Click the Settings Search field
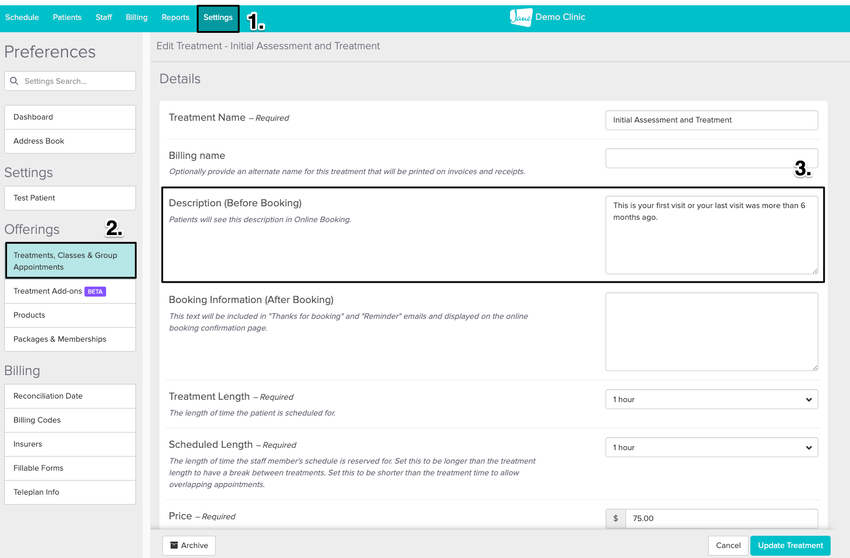The width and height of the screenshot is (850, 558). click(x=70, y=81)
